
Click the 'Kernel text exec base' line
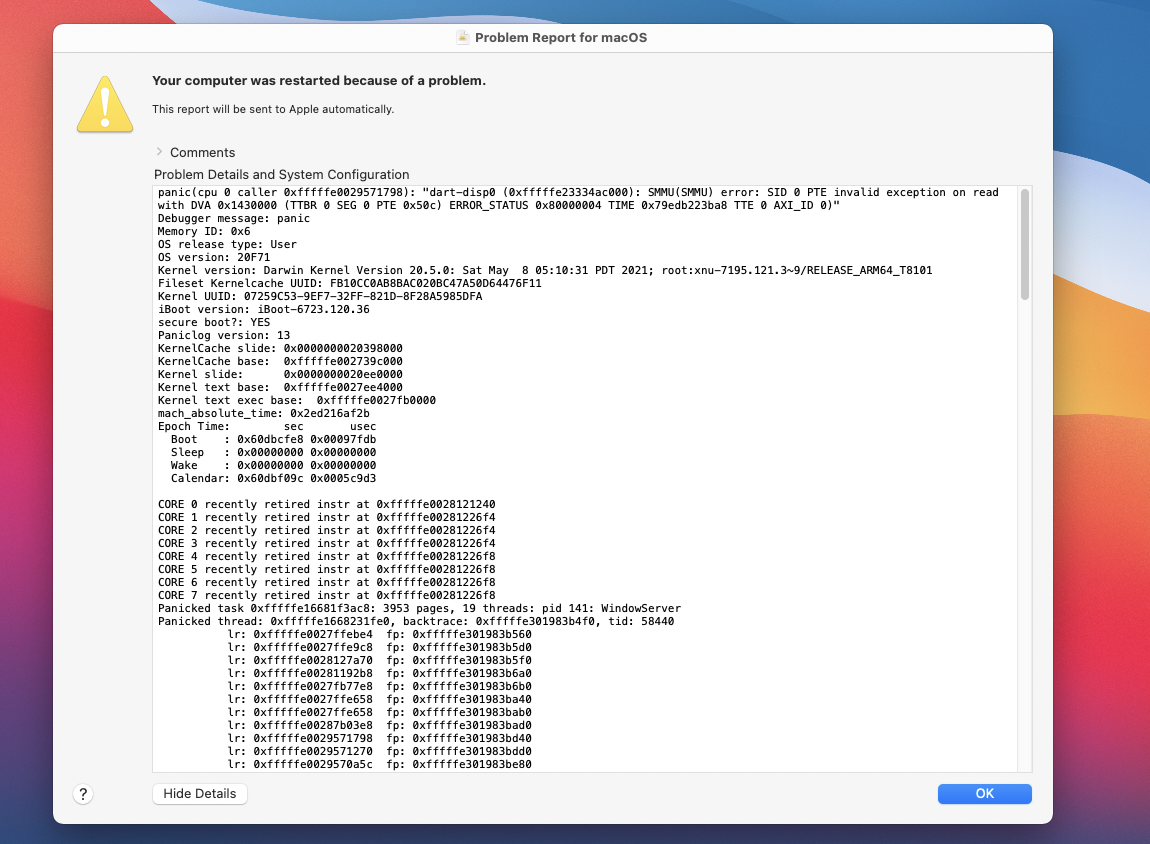point(297,400)
